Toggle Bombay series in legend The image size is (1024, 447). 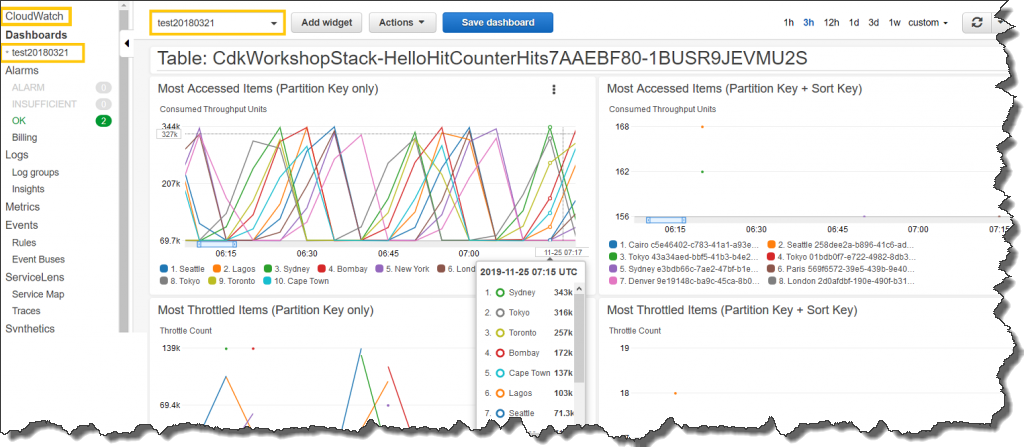coord(343,269)
